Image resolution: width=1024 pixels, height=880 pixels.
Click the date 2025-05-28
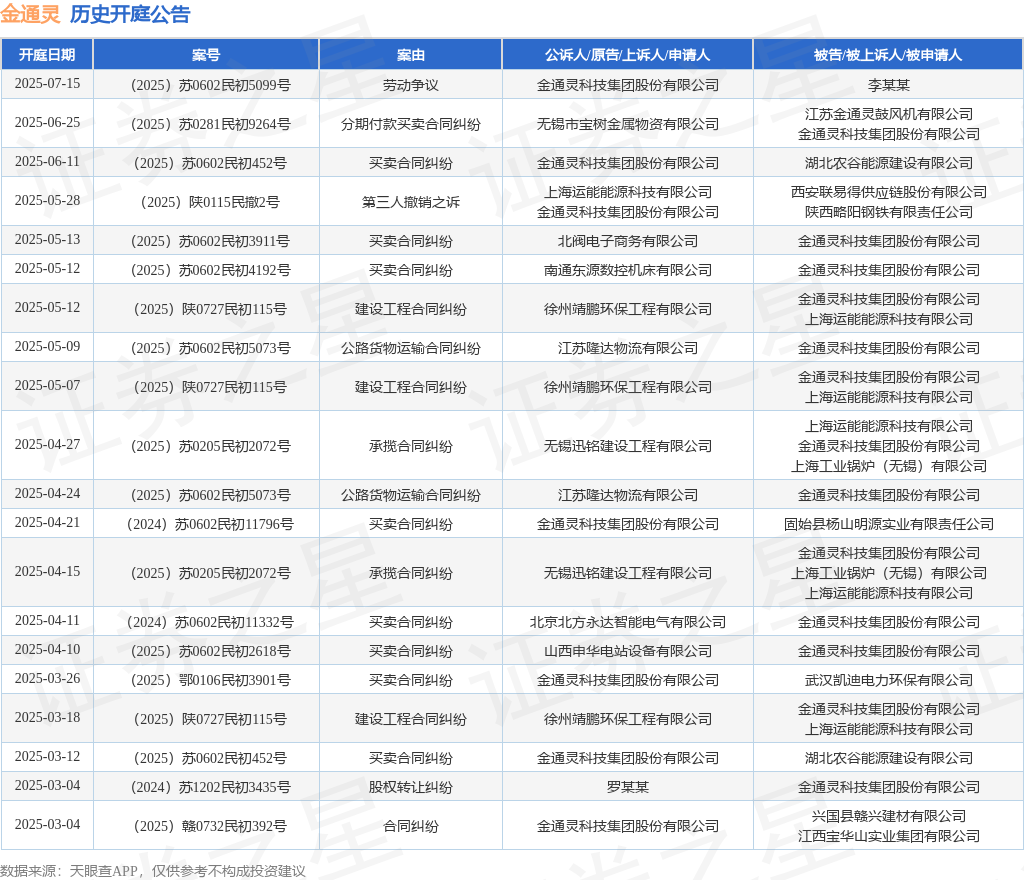47,201
